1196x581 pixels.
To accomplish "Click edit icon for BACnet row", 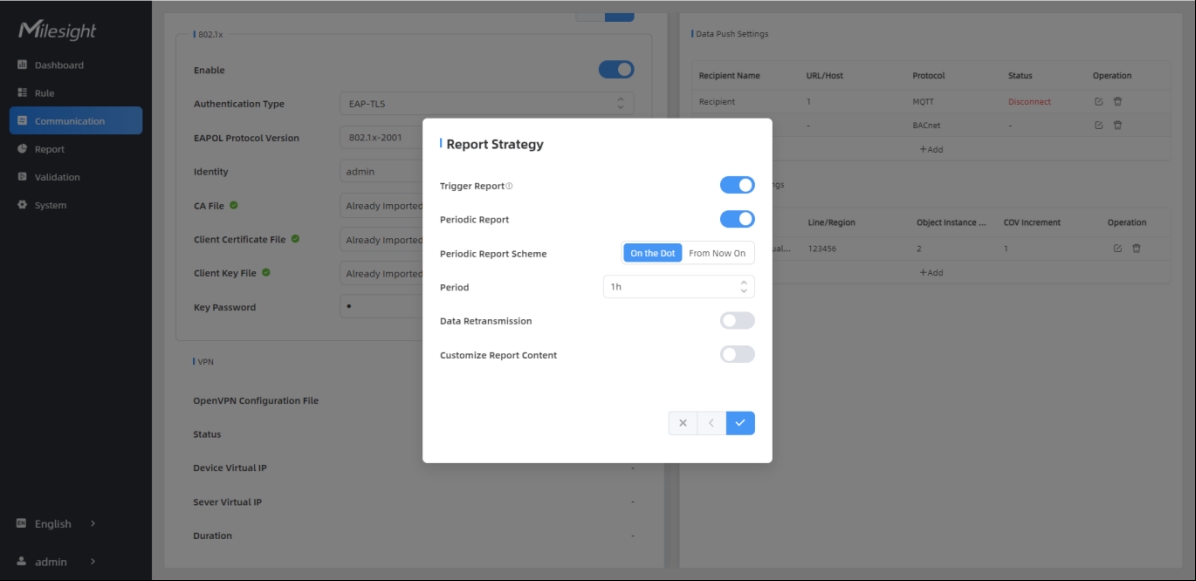I will point(1099,125).
